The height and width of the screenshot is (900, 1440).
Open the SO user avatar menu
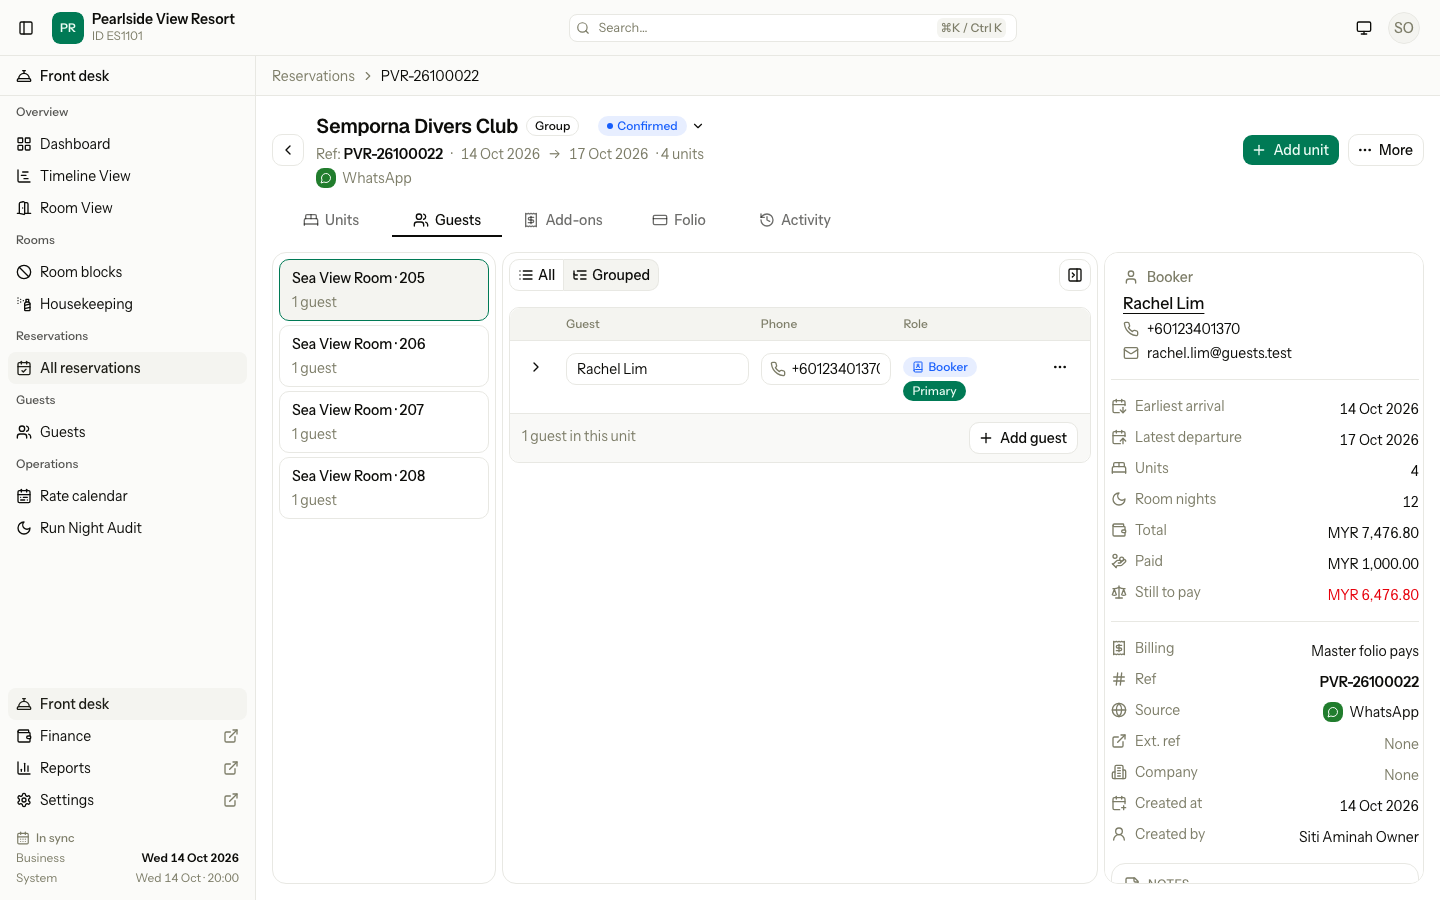1404,28
